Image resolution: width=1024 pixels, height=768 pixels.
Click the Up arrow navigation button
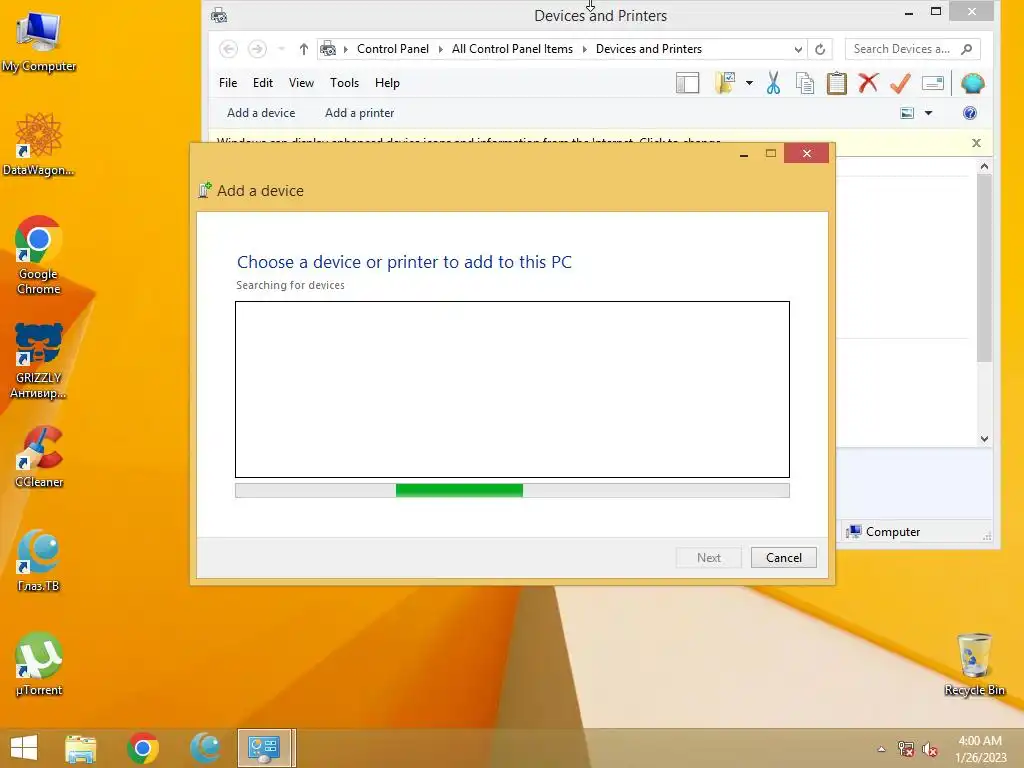click(x=304, y=49)
